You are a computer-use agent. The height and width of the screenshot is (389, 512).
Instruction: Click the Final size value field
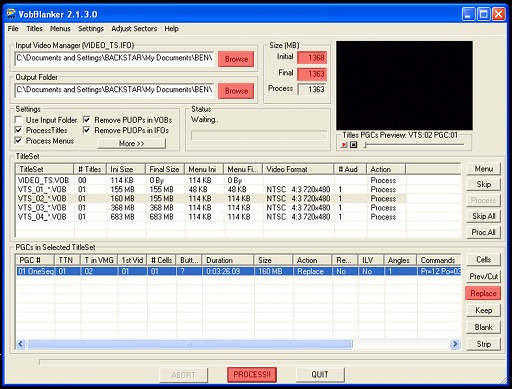312,74
